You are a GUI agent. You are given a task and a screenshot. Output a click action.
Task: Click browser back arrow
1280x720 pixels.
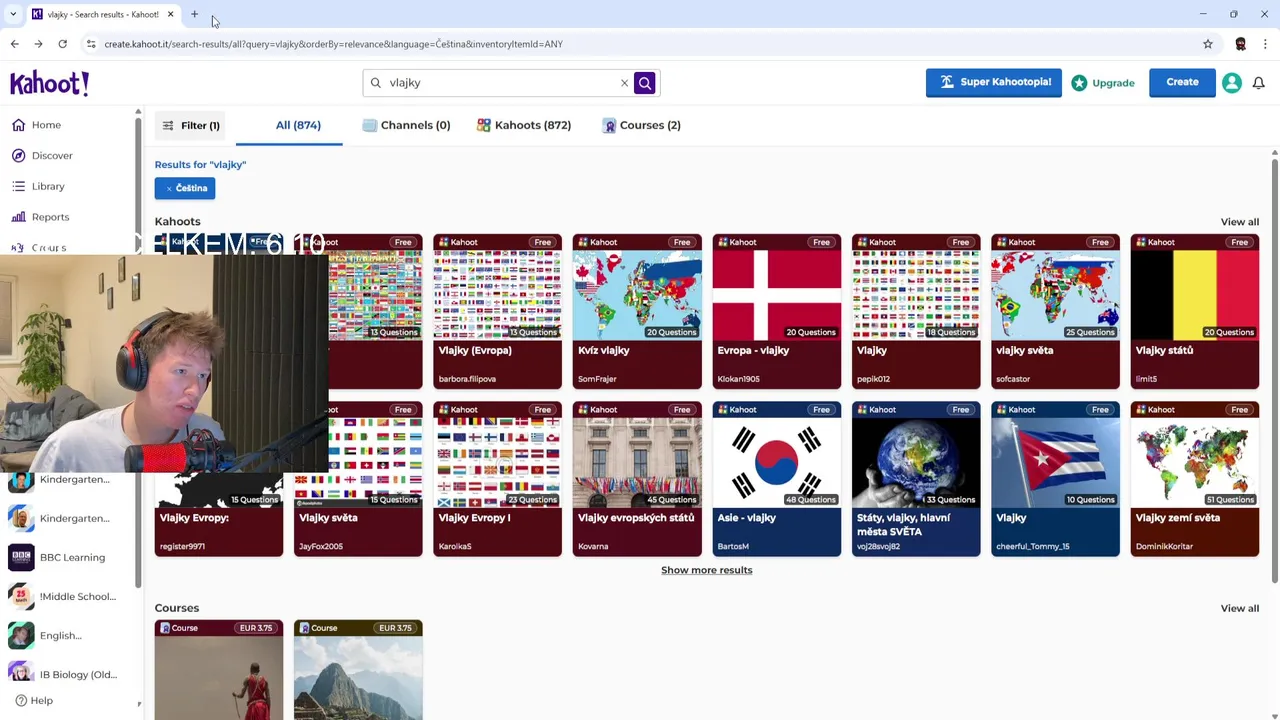click(14, 44)
